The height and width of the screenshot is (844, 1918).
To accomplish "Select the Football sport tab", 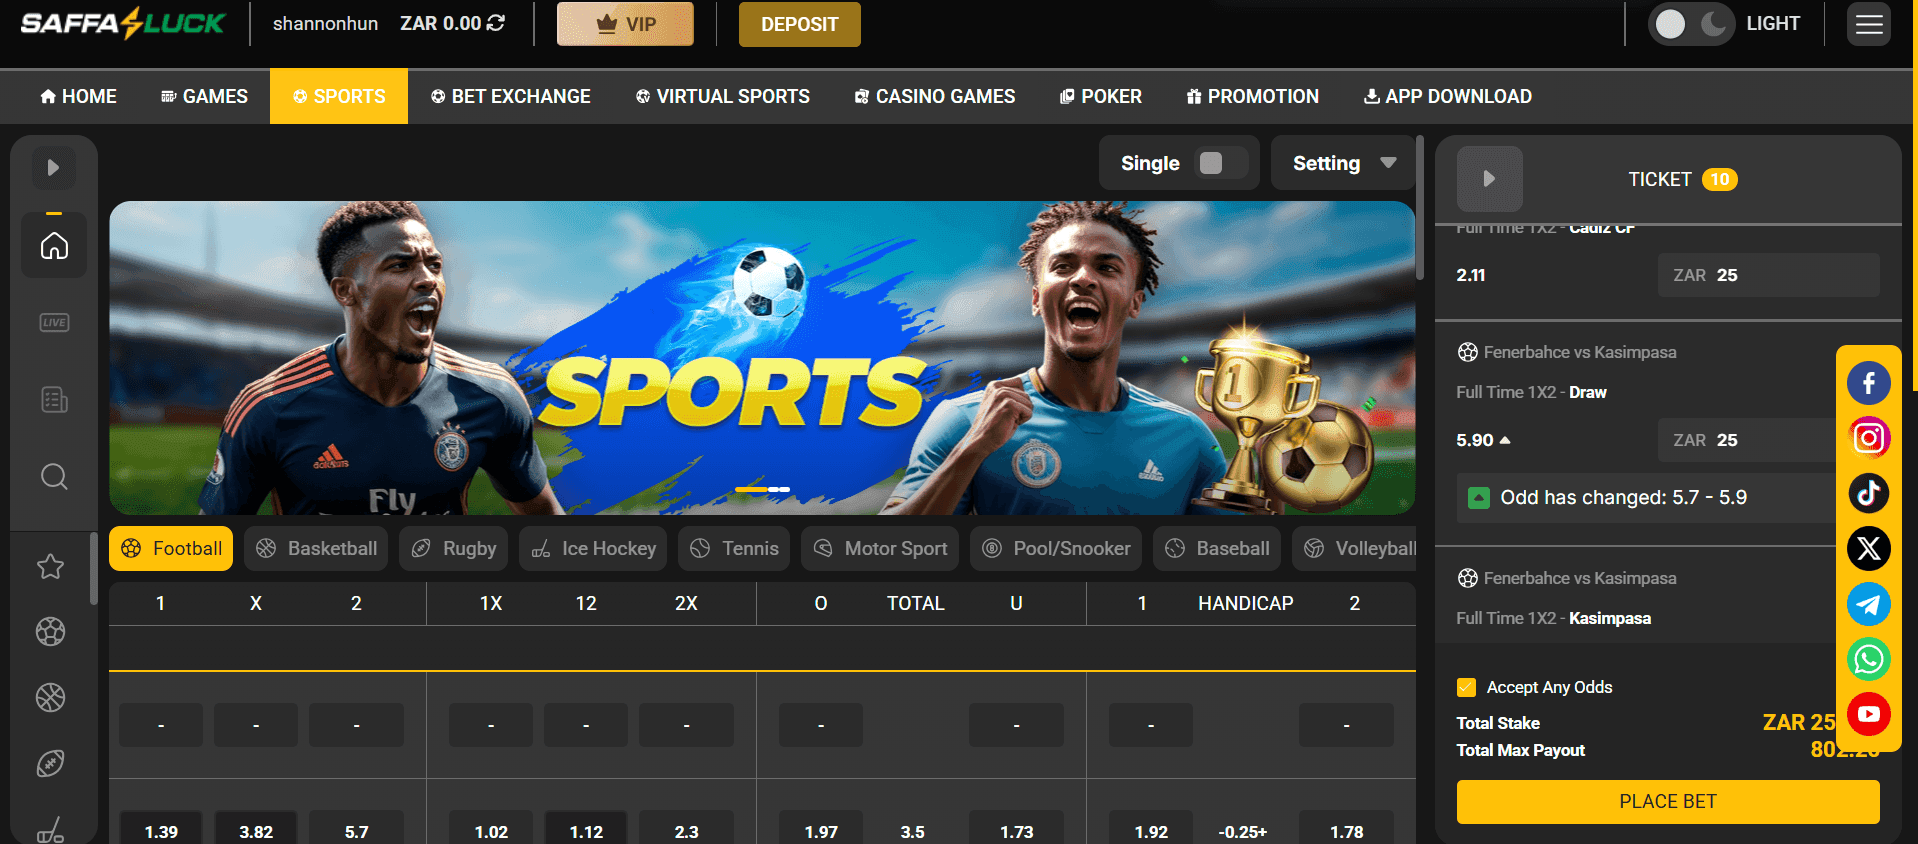I will pyautogui.click(x=171, y=548).
